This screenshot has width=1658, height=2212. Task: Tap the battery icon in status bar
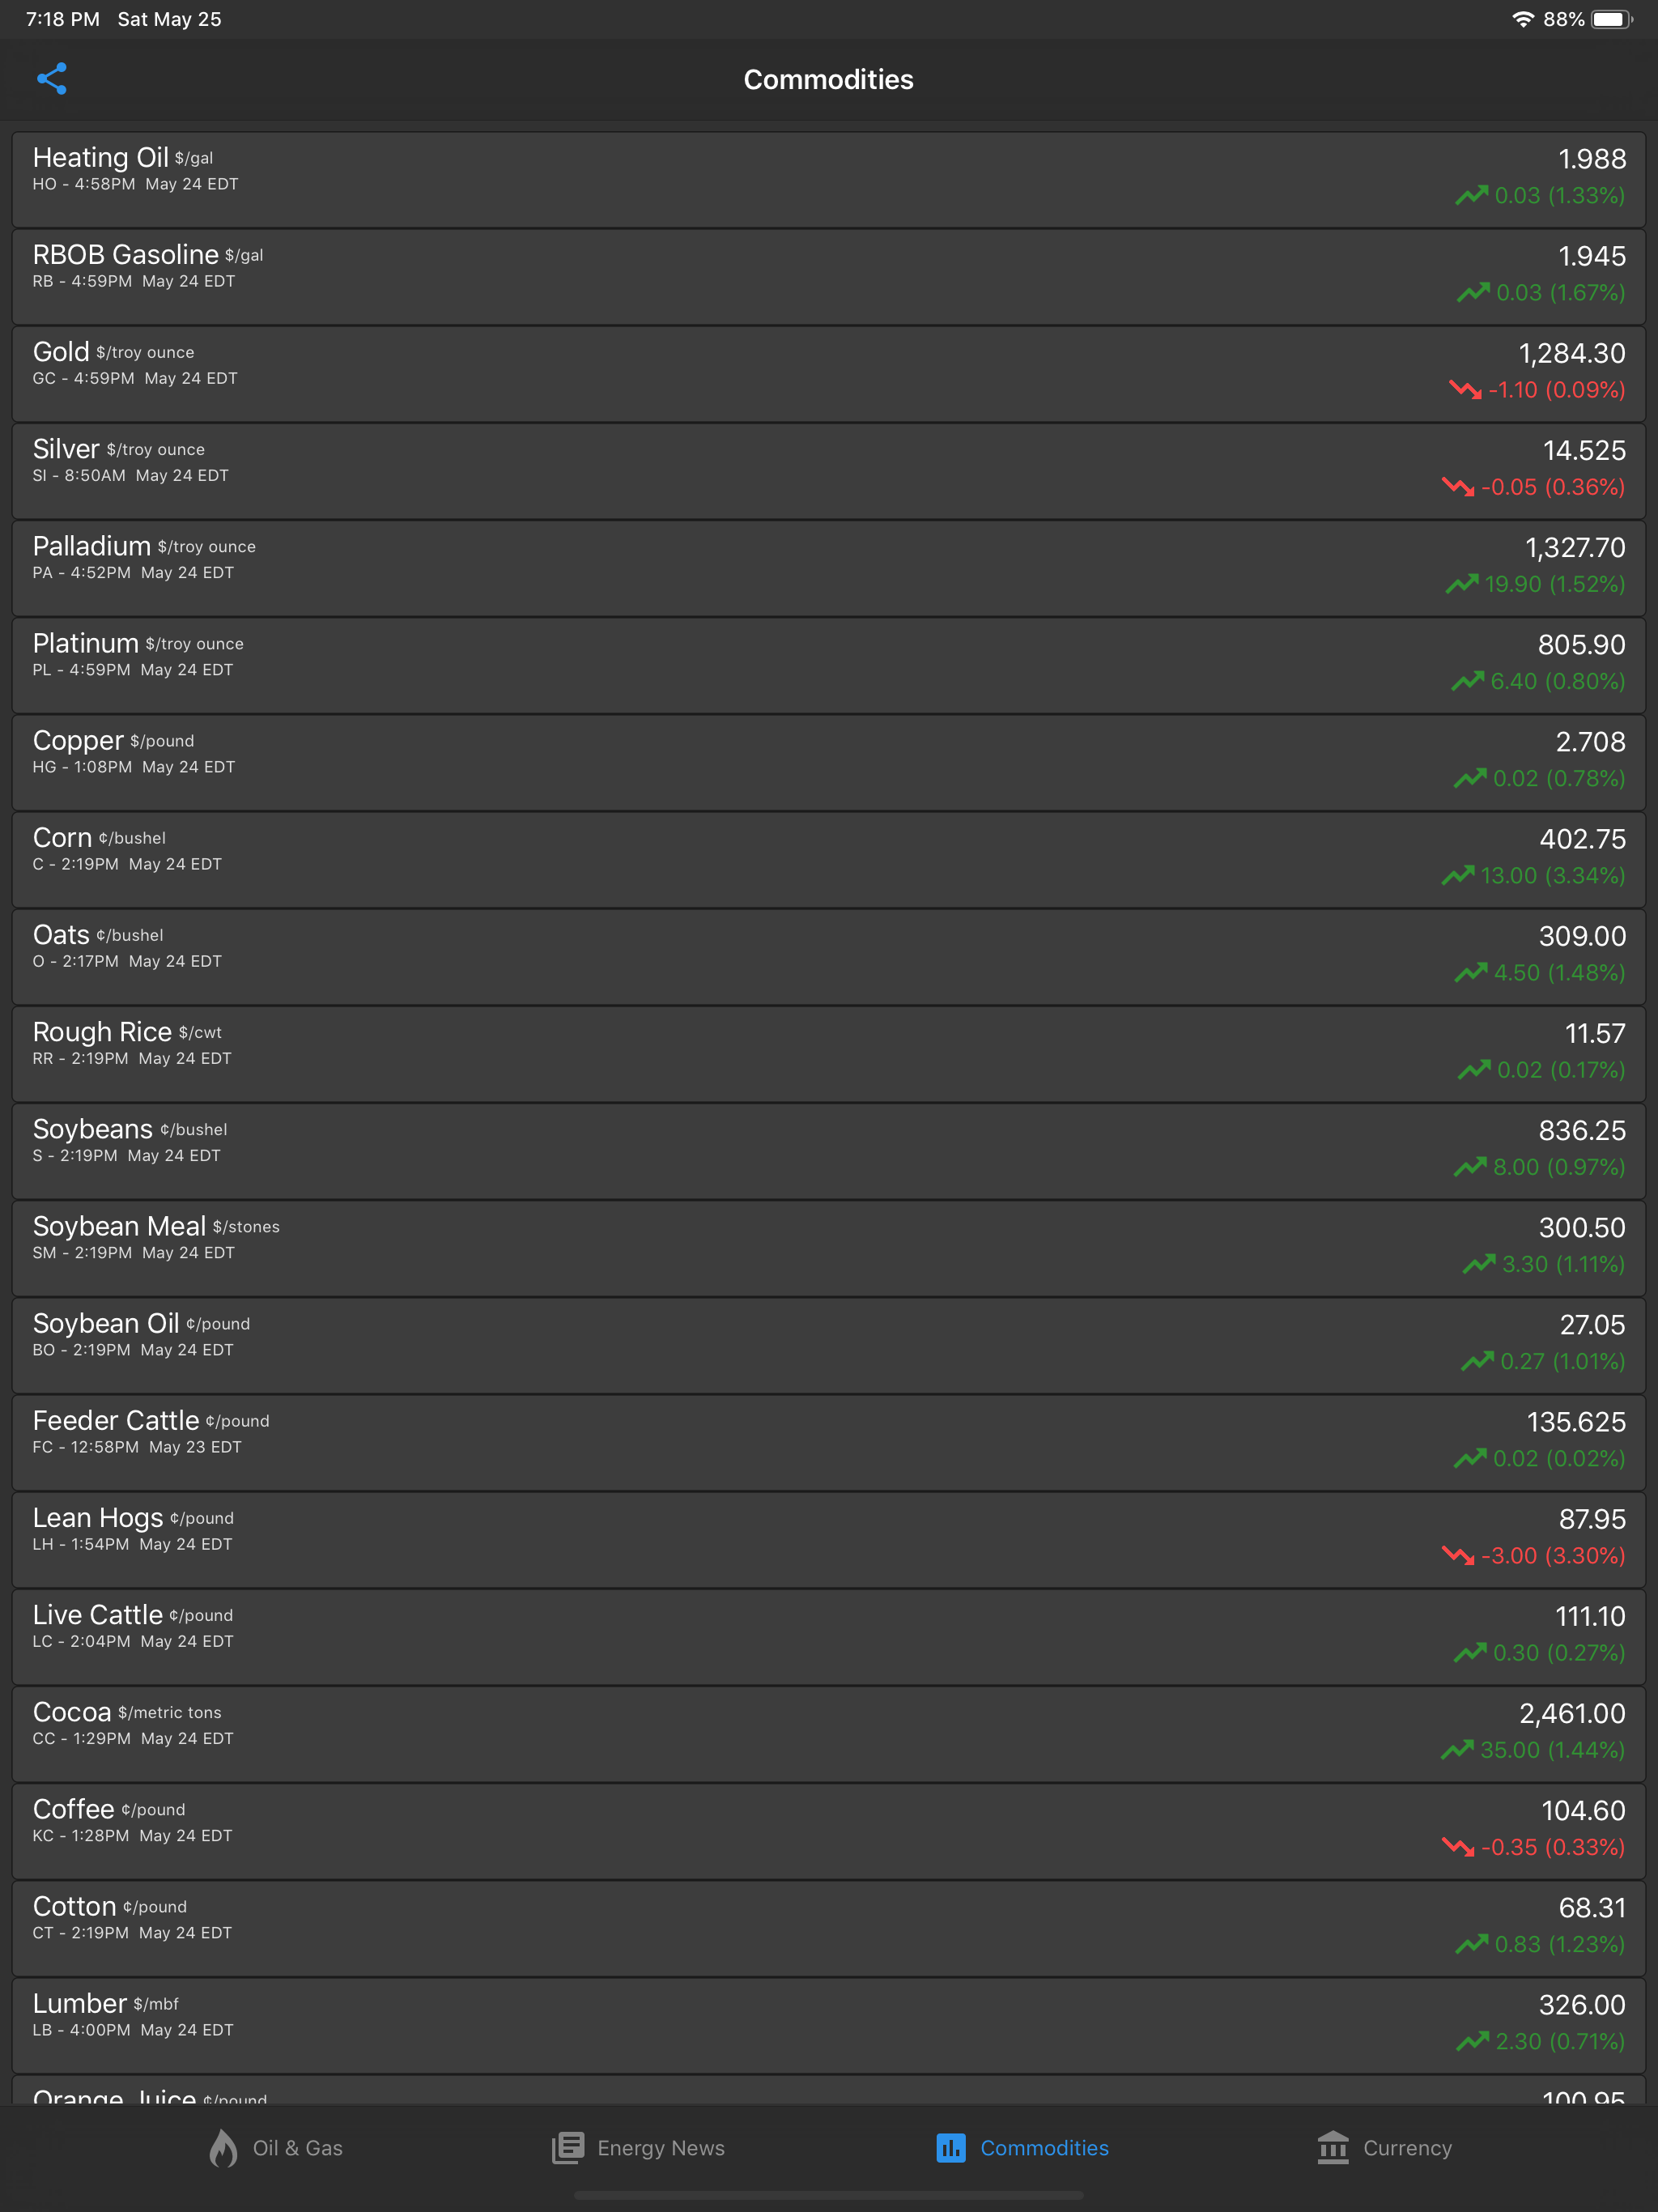point(1611,19)
